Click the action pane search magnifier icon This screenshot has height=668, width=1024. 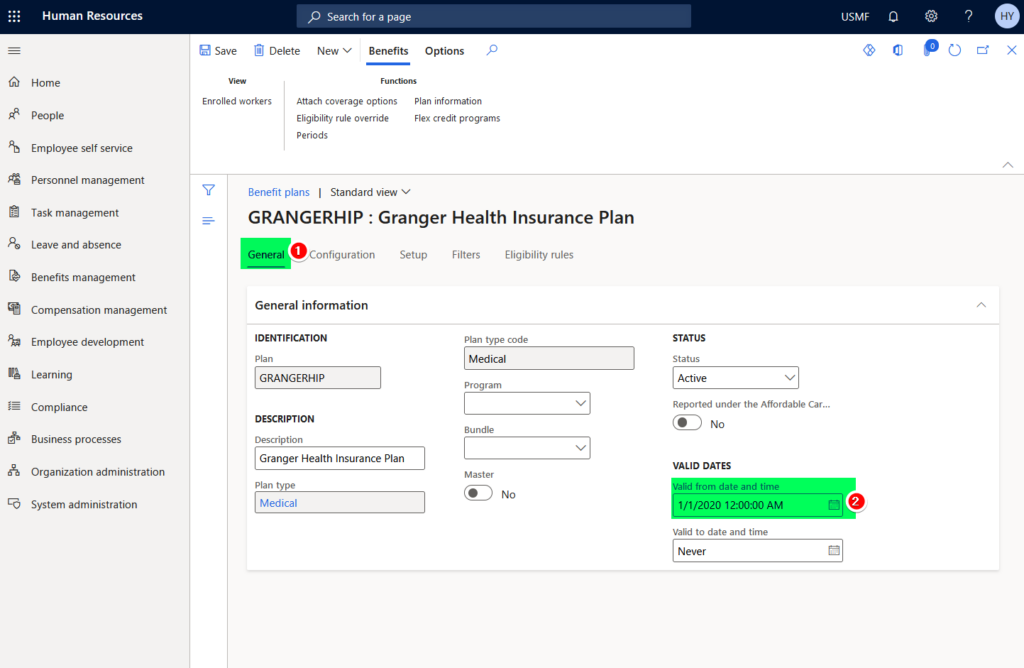pos(492,50)
